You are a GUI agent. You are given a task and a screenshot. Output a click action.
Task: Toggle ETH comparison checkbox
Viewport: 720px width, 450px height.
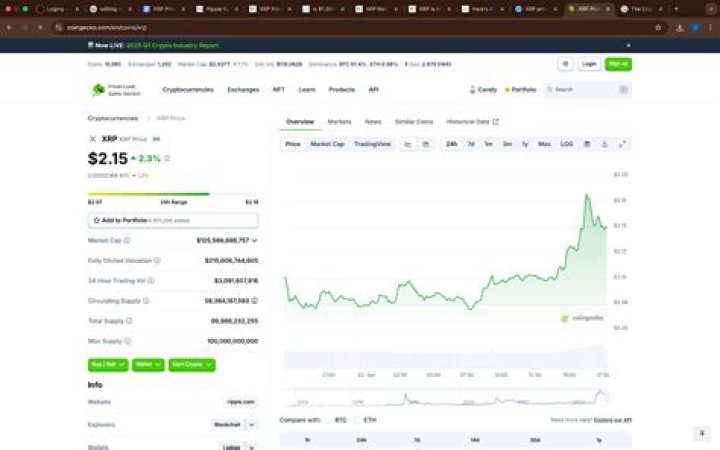357,420
